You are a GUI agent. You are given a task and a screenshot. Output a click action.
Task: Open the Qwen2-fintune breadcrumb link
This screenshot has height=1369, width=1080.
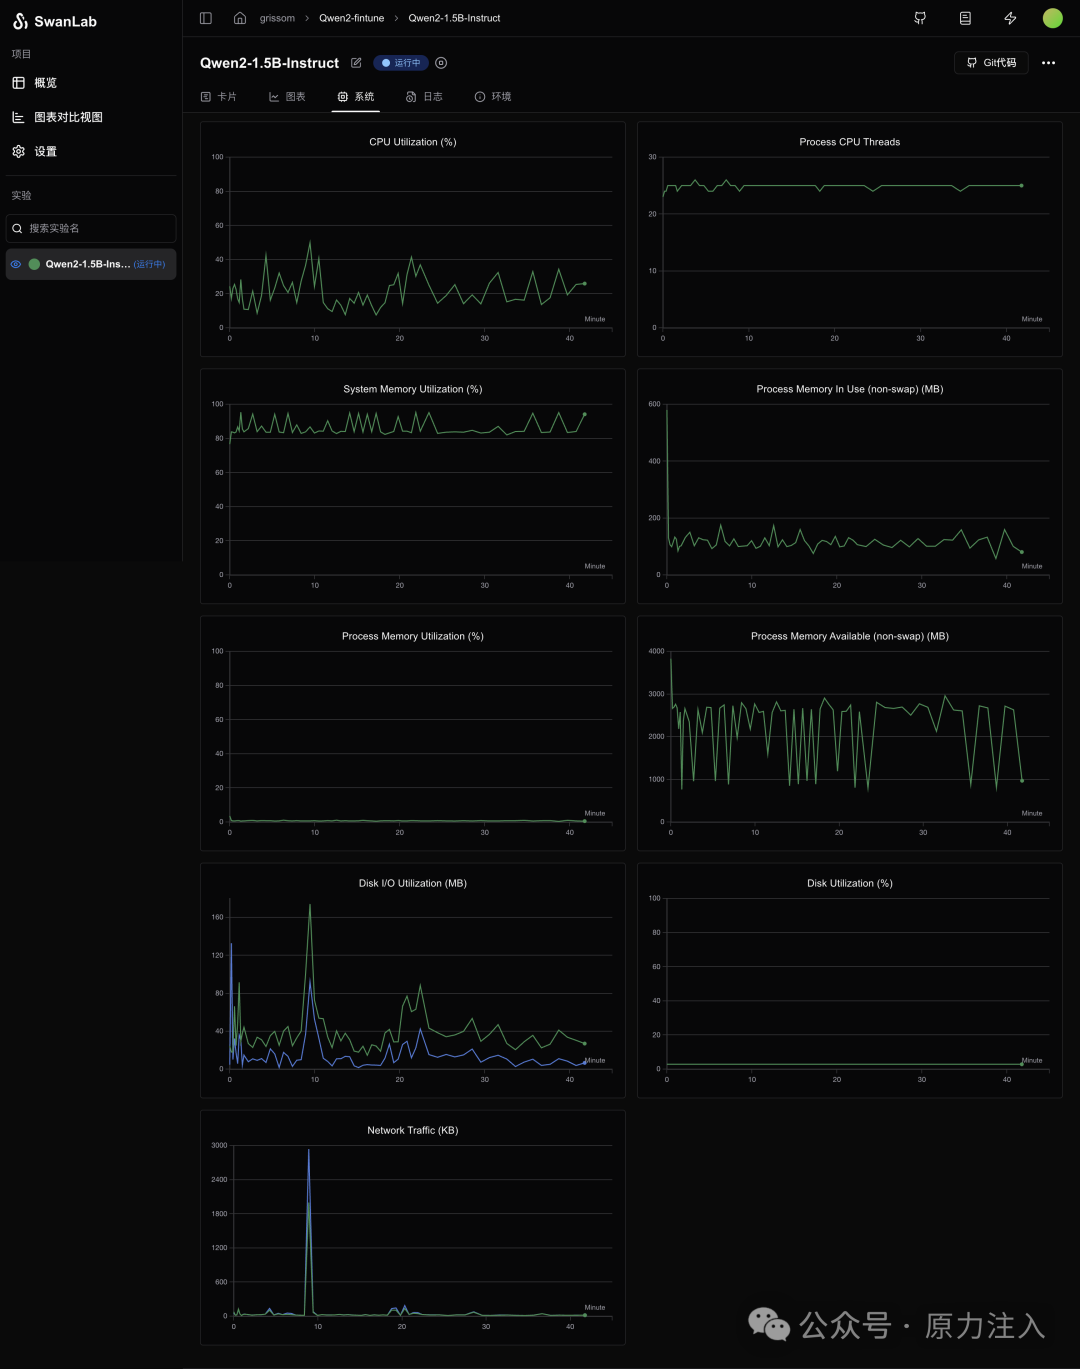pyautogui.click(x=351, y=18)
